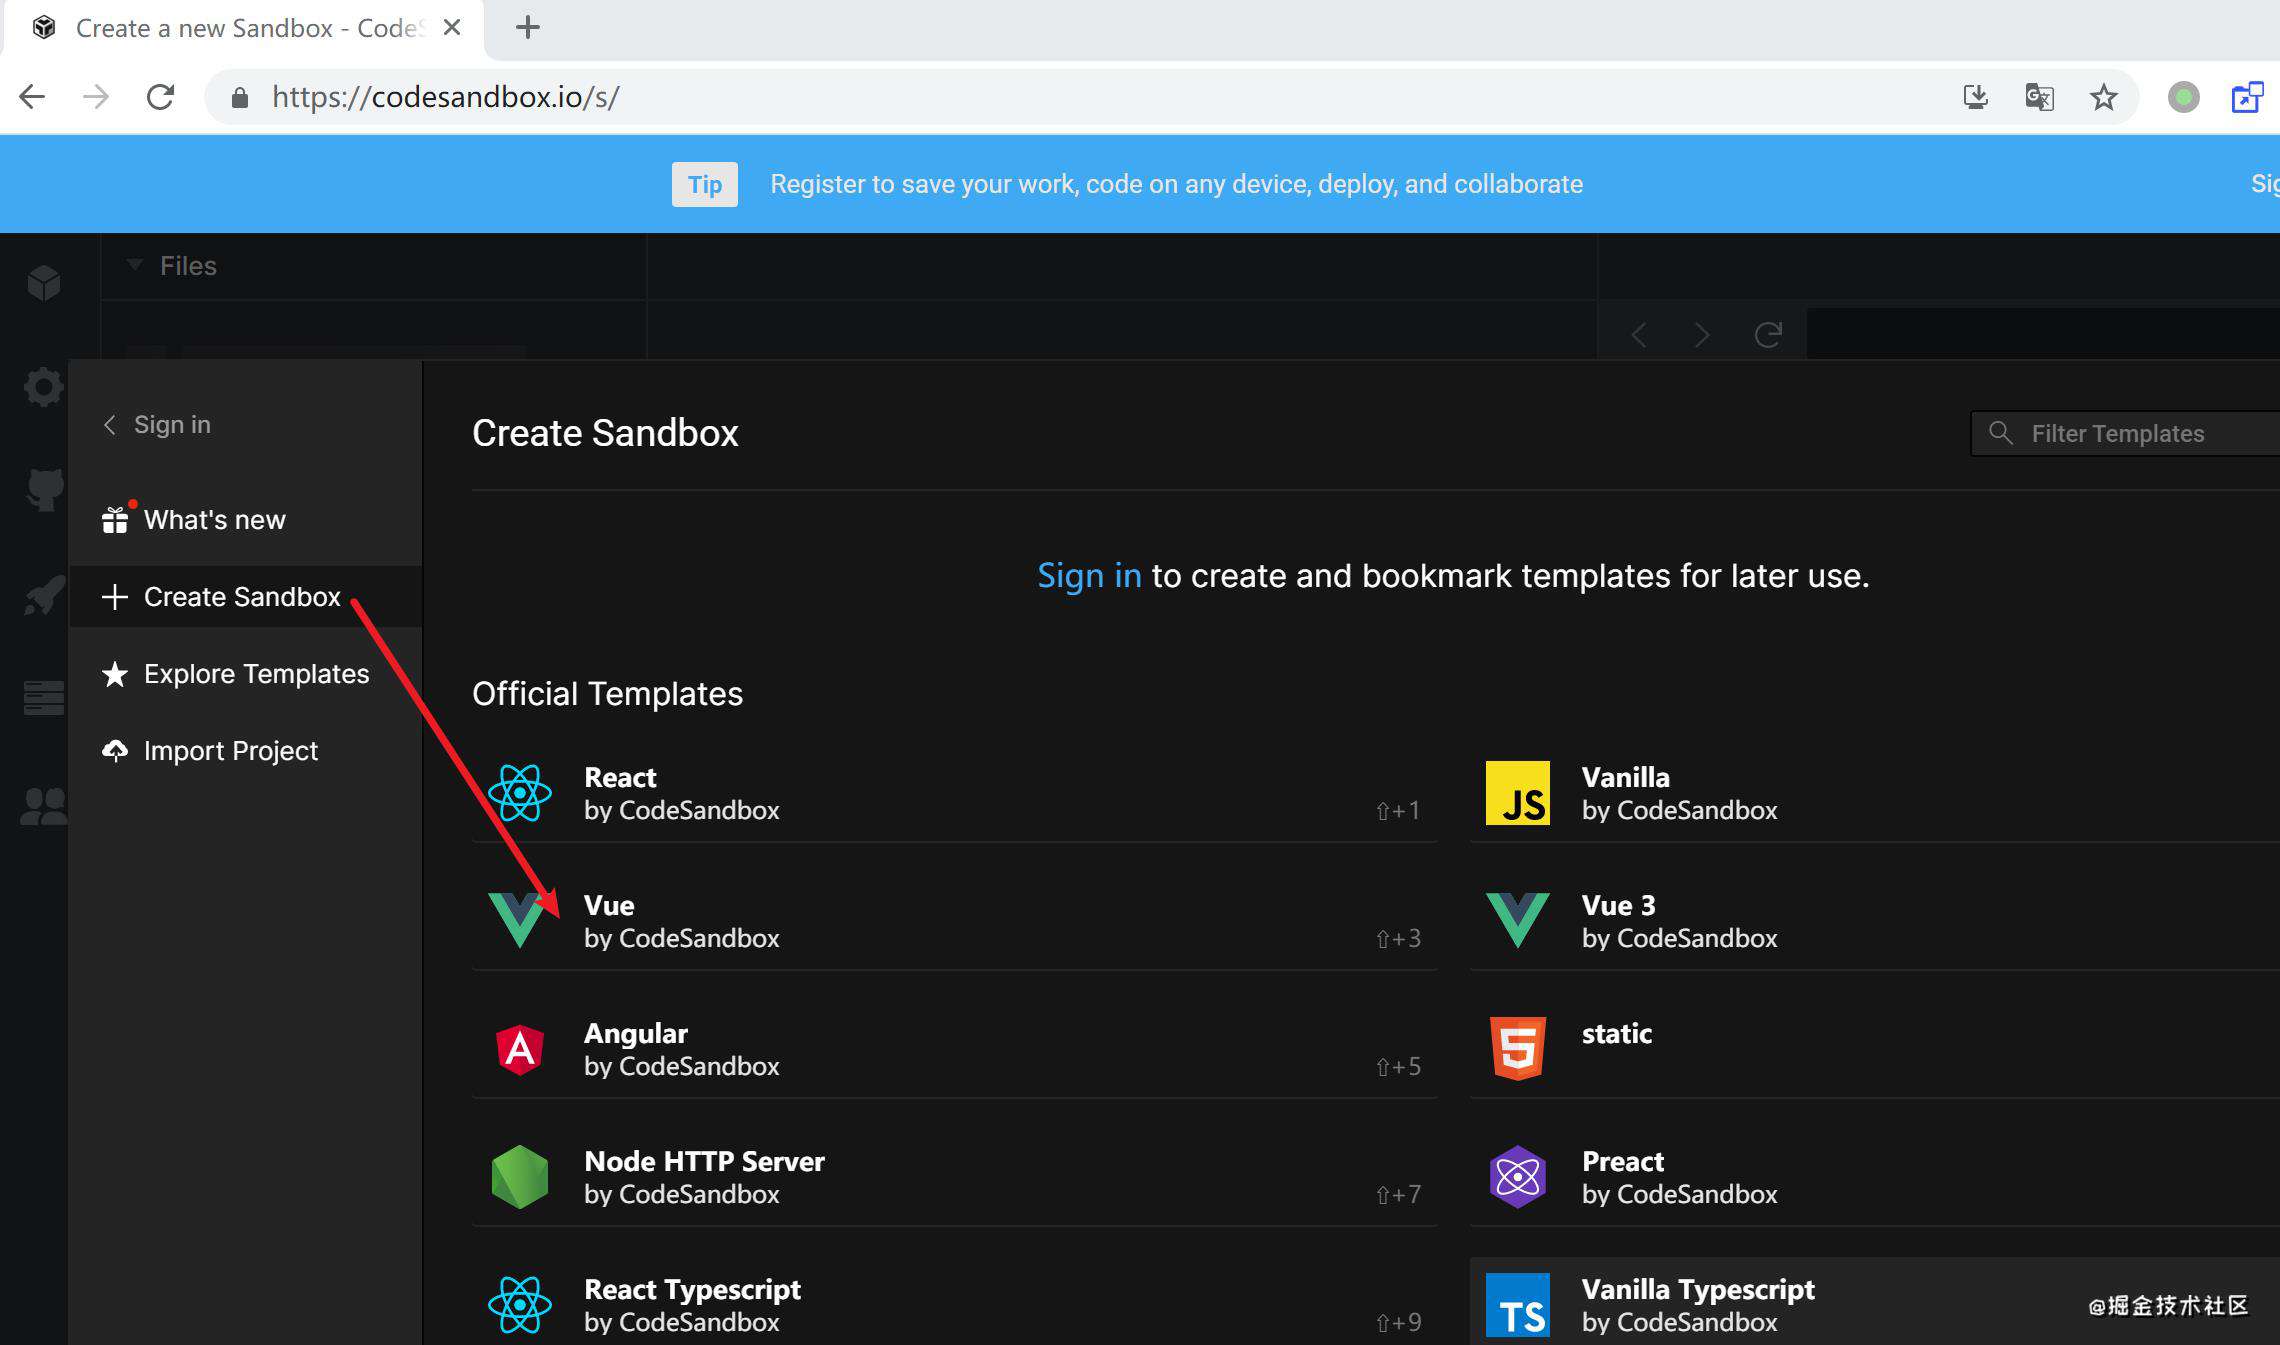Click the Preact template title
The height and width of the screenshot is (1345, 2280).
pos(1622,1161)
